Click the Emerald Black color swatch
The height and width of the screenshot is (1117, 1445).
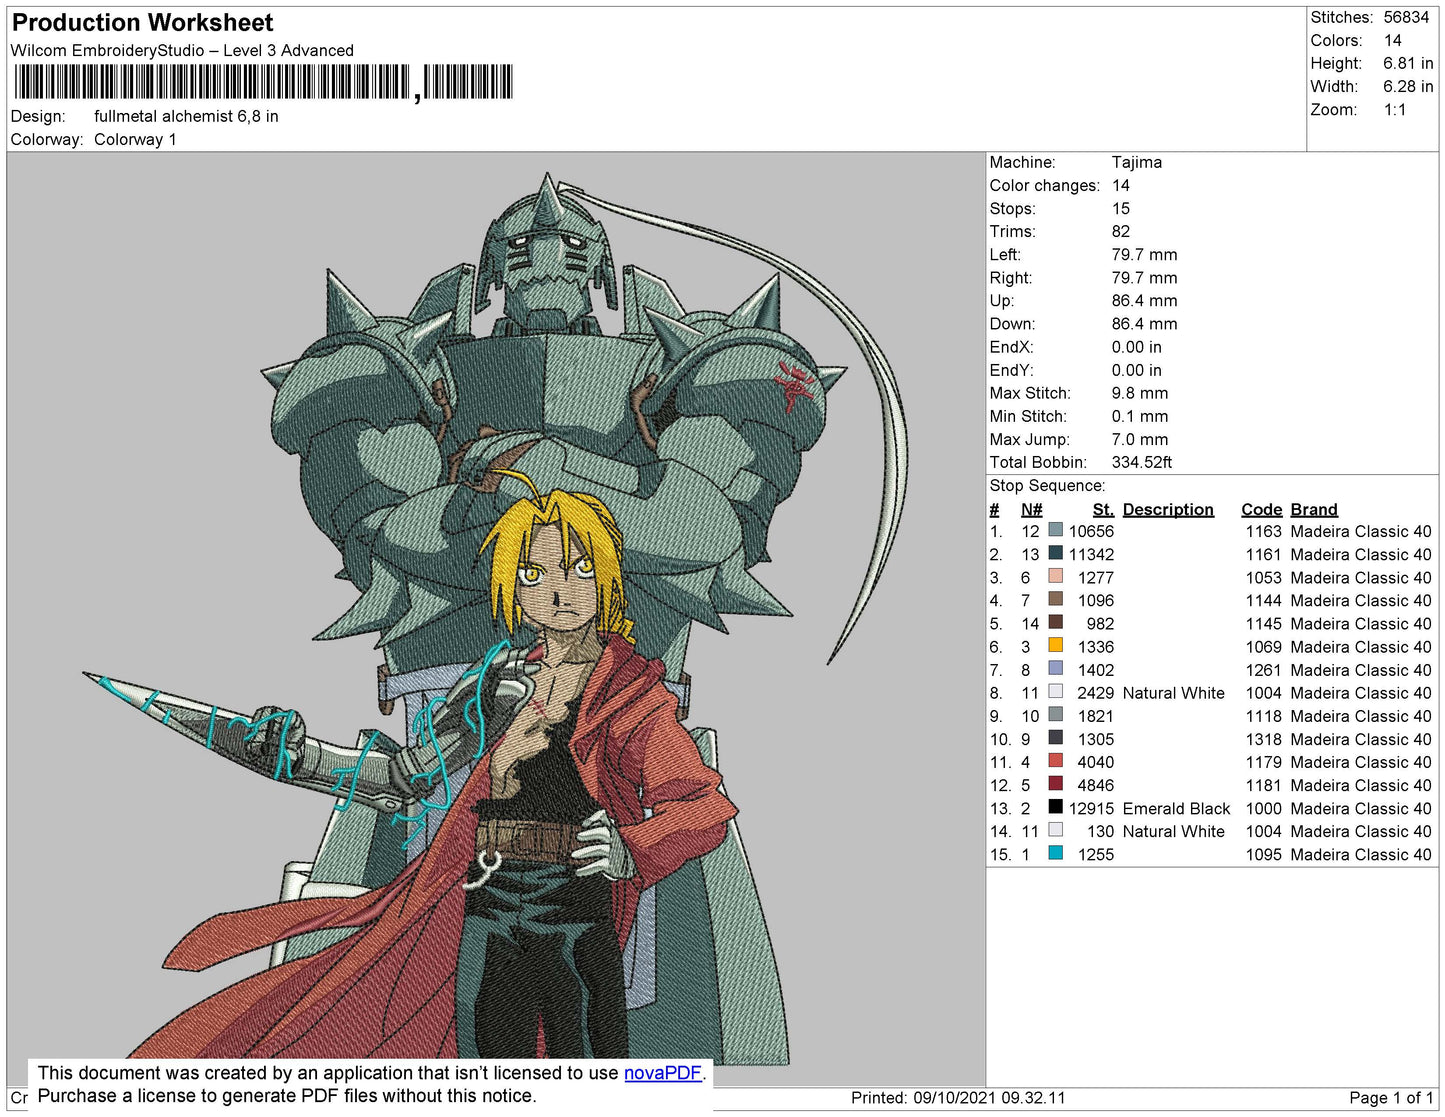click(x=1055, y=807)
